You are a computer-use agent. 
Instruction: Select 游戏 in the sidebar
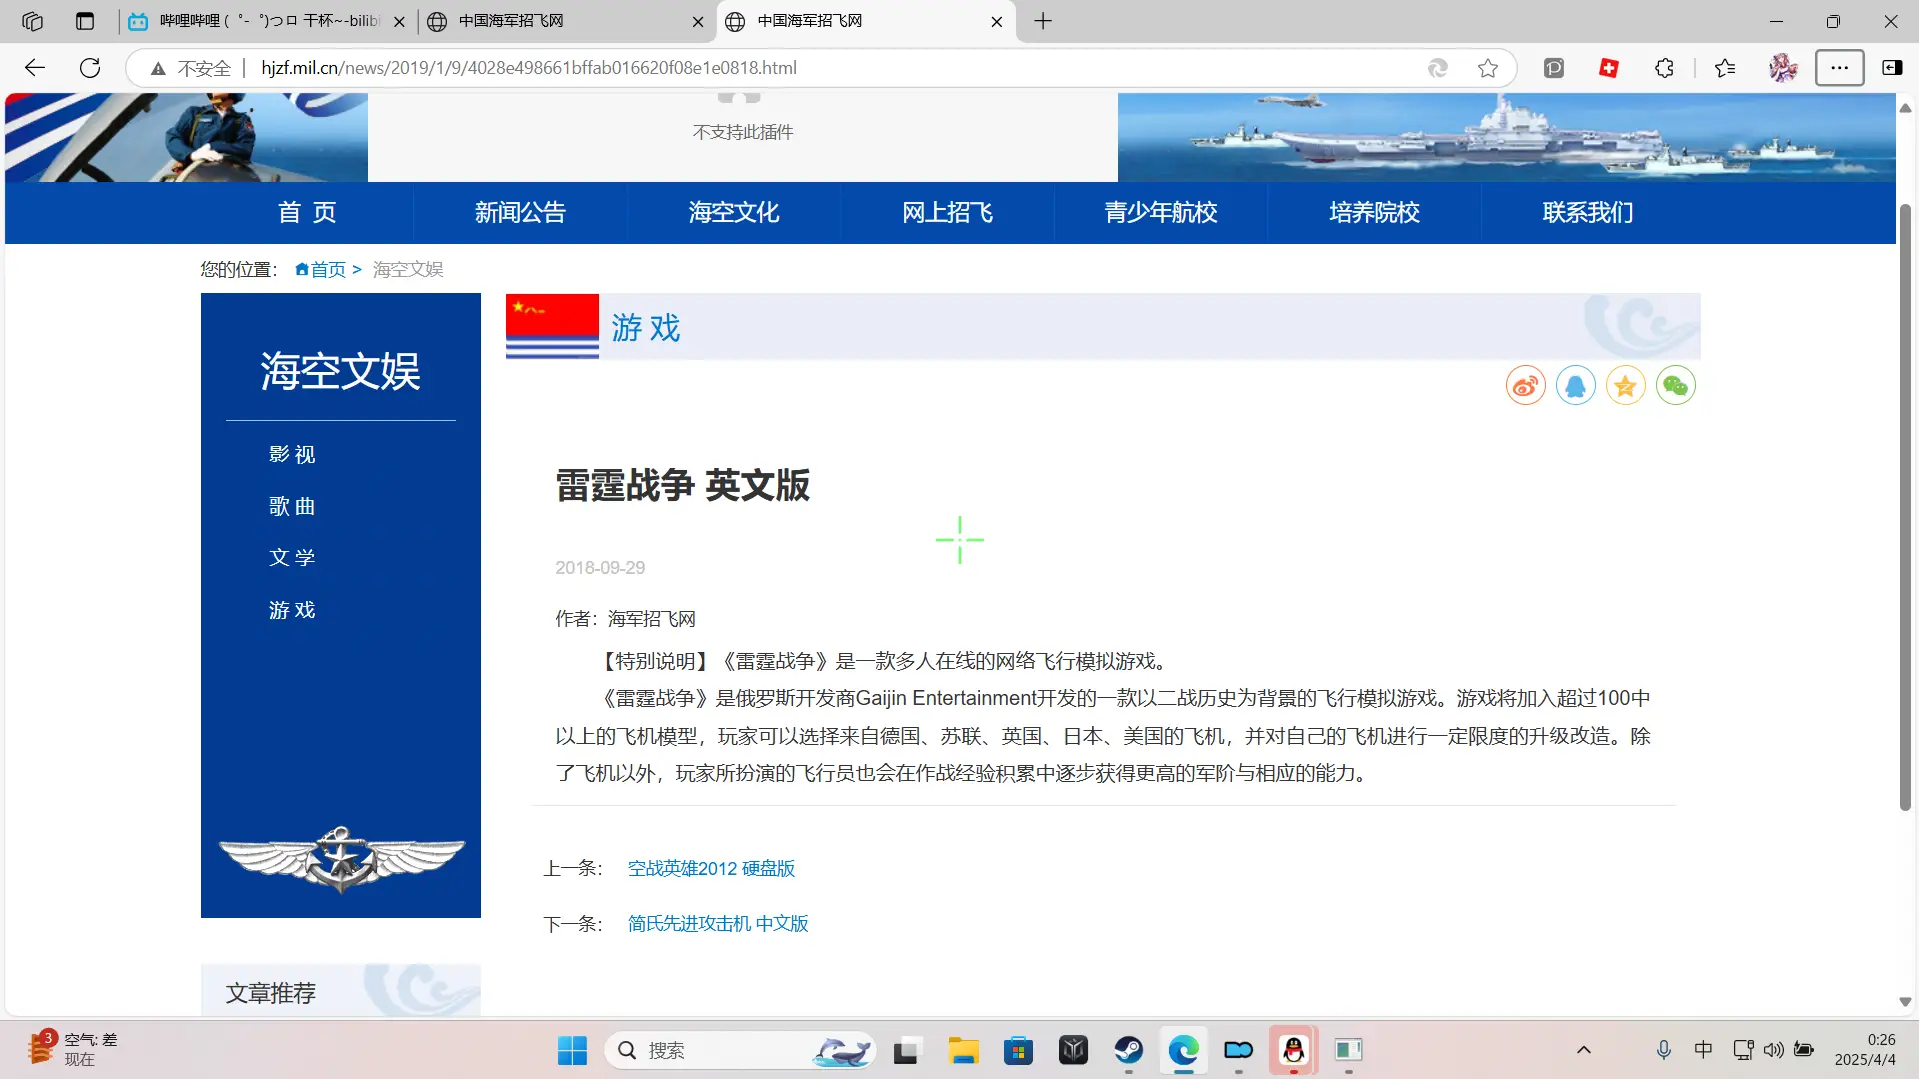(292, 610)
